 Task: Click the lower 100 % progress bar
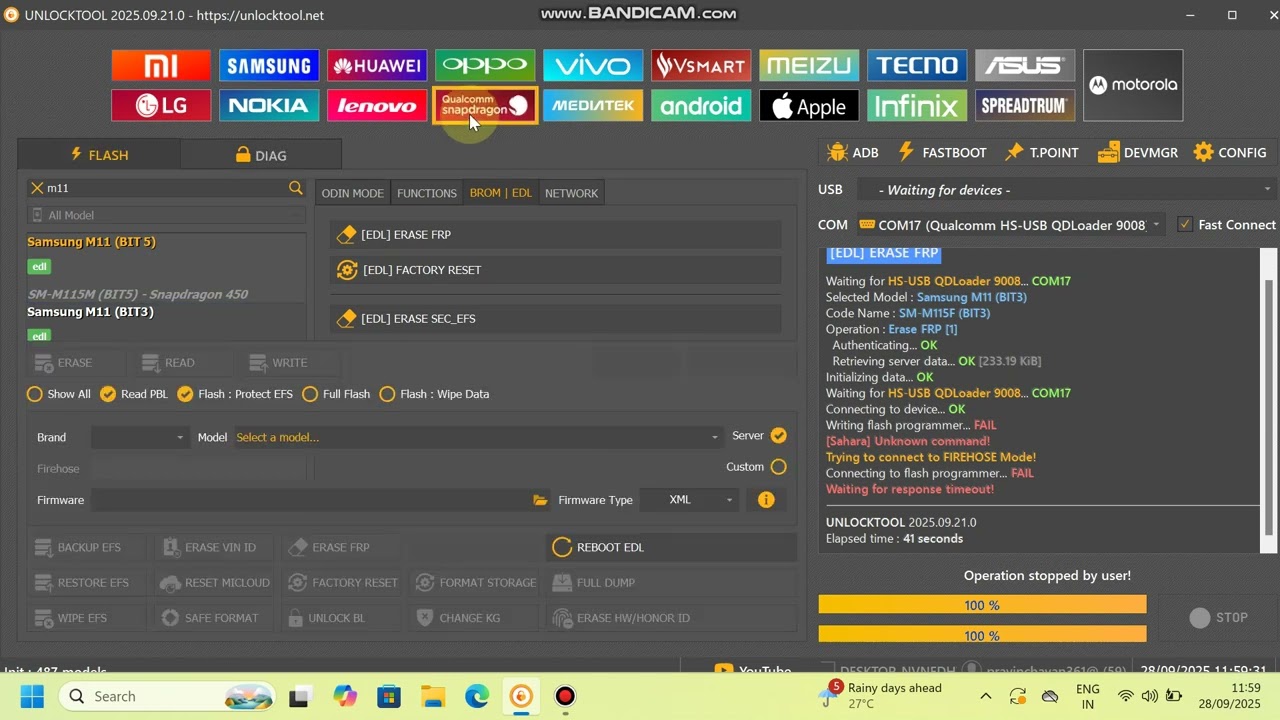[982, 635]
